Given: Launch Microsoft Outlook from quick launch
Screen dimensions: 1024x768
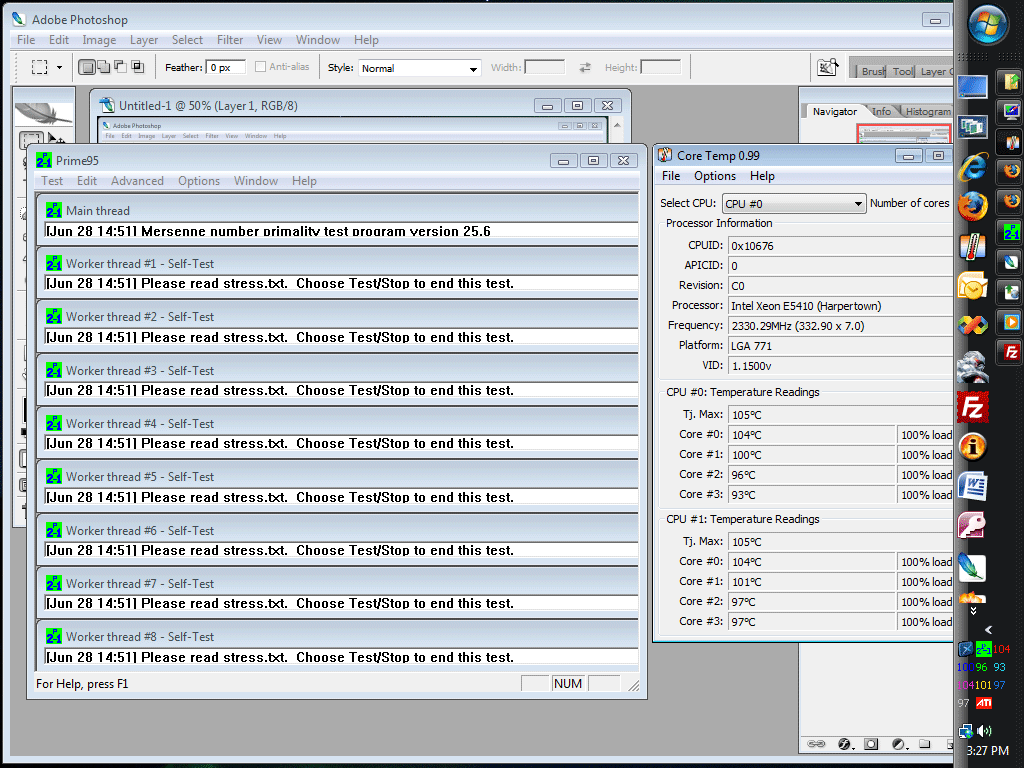Looking at the screenshot, I should tap(972, 286).
